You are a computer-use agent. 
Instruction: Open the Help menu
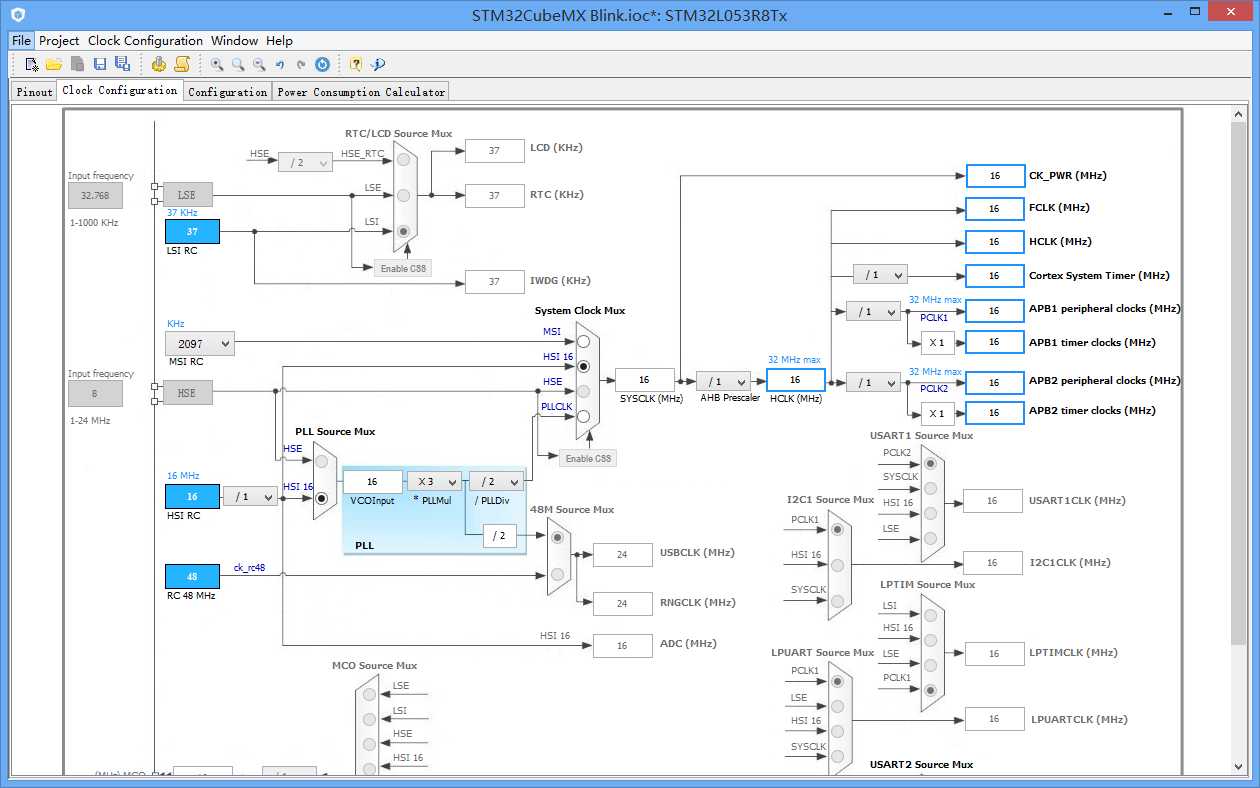coord(279,41)
